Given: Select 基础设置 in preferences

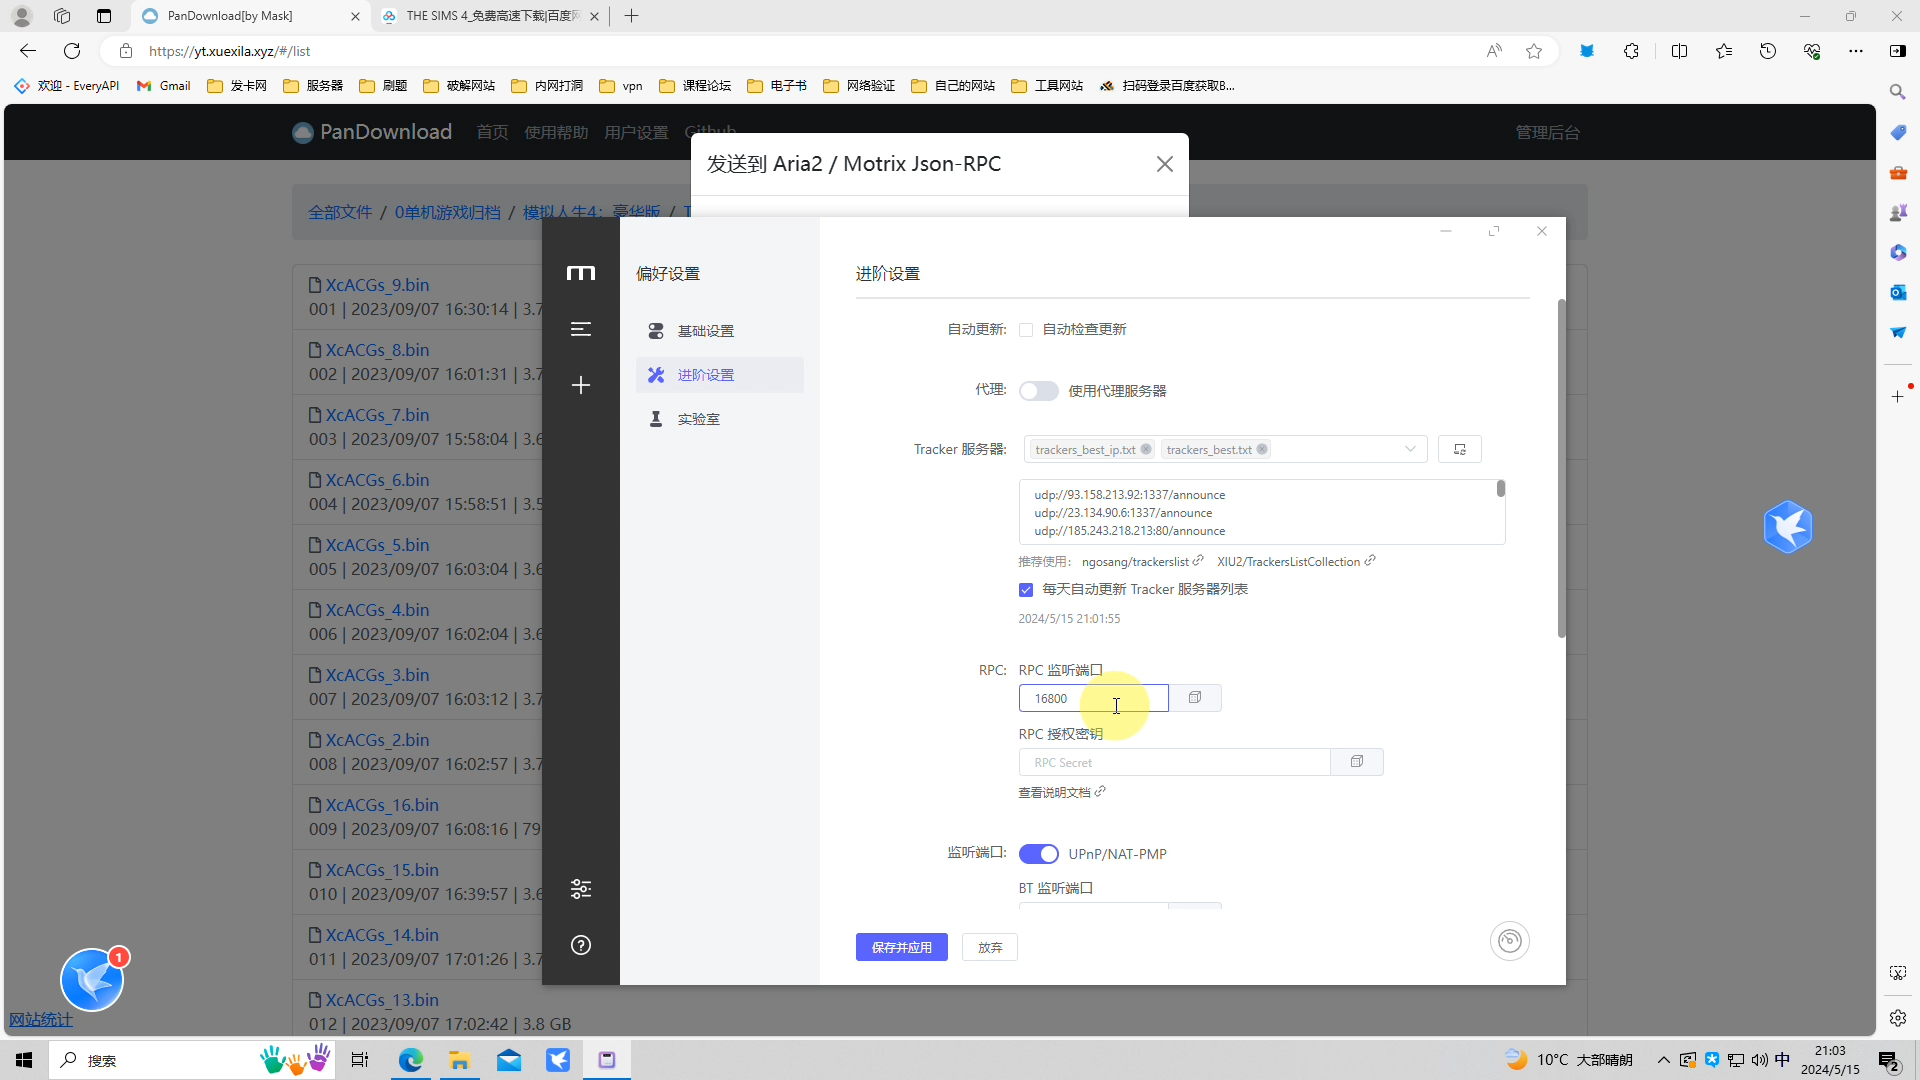Looking at the screenshot, I should tap(720, 331).
